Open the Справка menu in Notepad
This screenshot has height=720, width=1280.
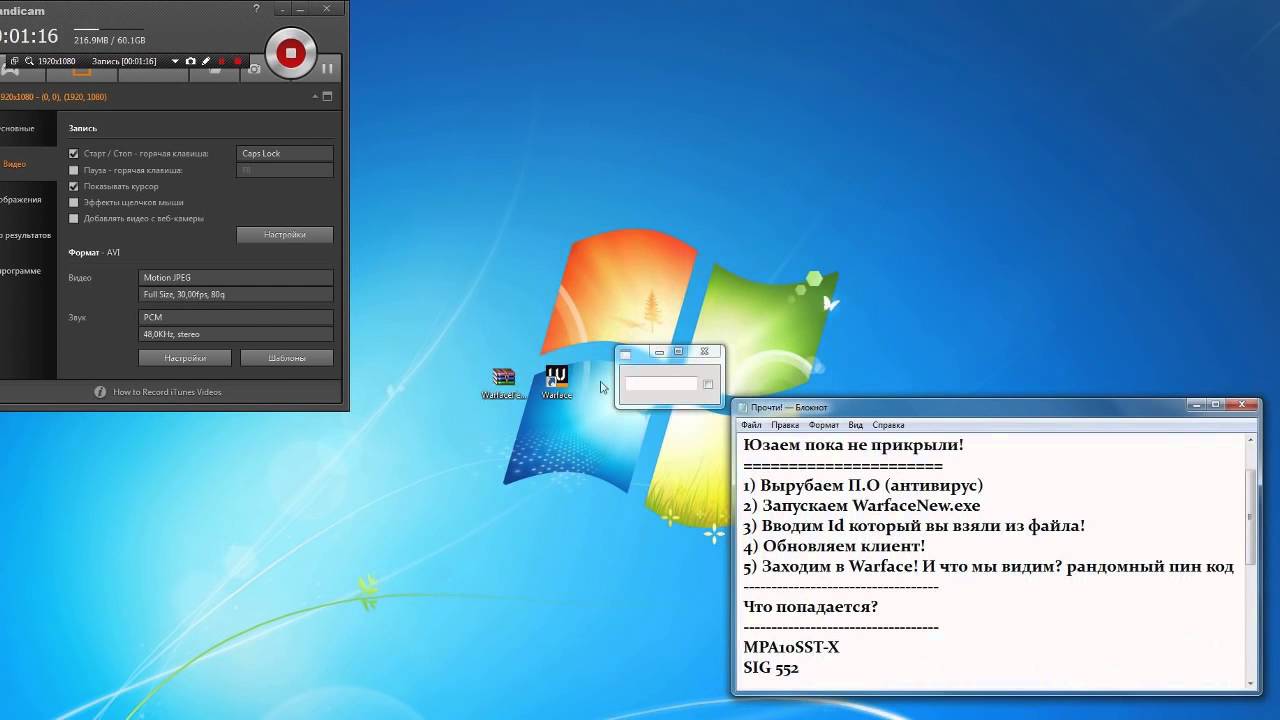[x=888, y=425]
